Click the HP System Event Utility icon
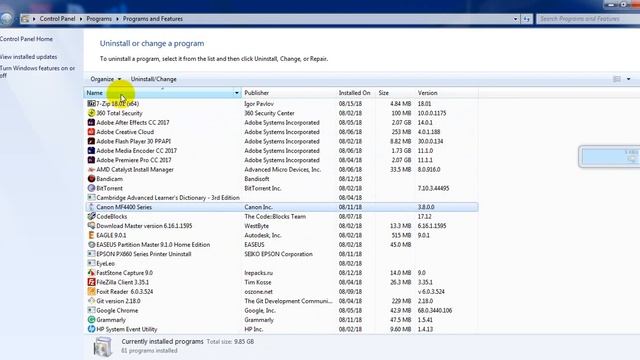The height and width of the screenshot is (360, 640). coord(91,329)
